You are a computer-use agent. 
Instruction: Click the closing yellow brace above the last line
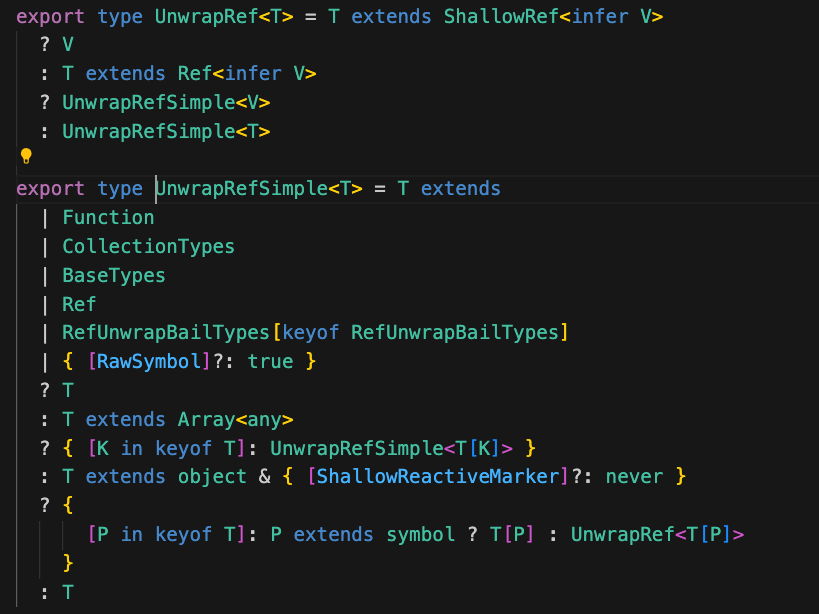coord(68,563)
